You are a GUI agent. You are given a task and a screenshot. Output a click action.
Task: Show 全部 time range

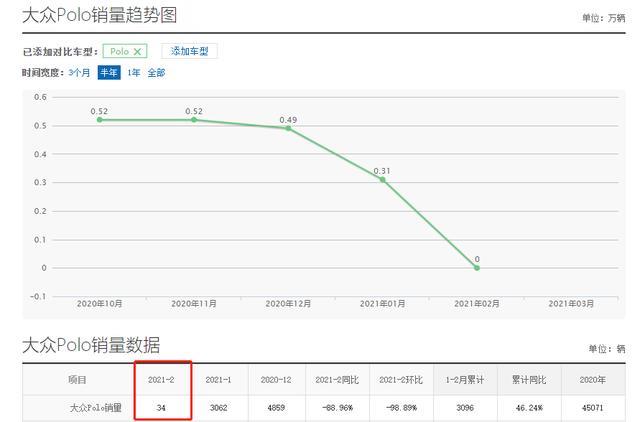[156, 73]
